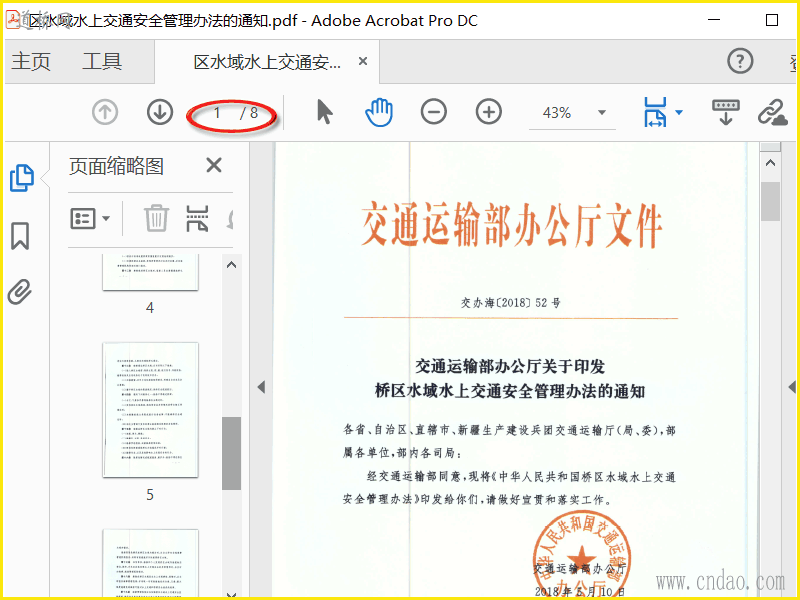Screen dimensions: 800x600
Task: Switch to the 工具 tab
Action: 102,61
